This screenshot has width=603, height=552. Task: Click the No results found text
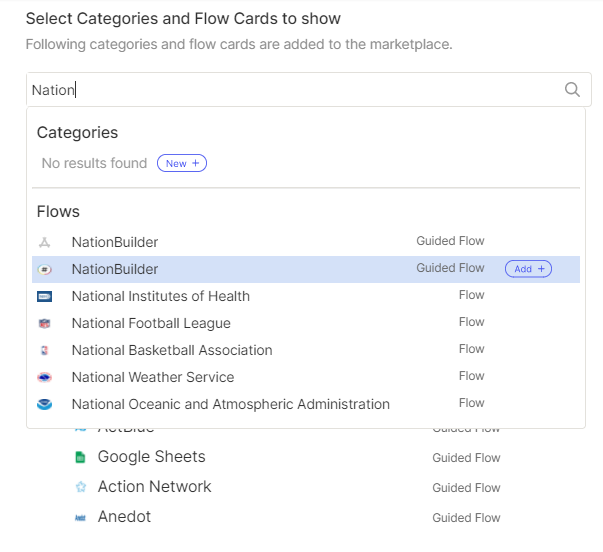point(94,163)
